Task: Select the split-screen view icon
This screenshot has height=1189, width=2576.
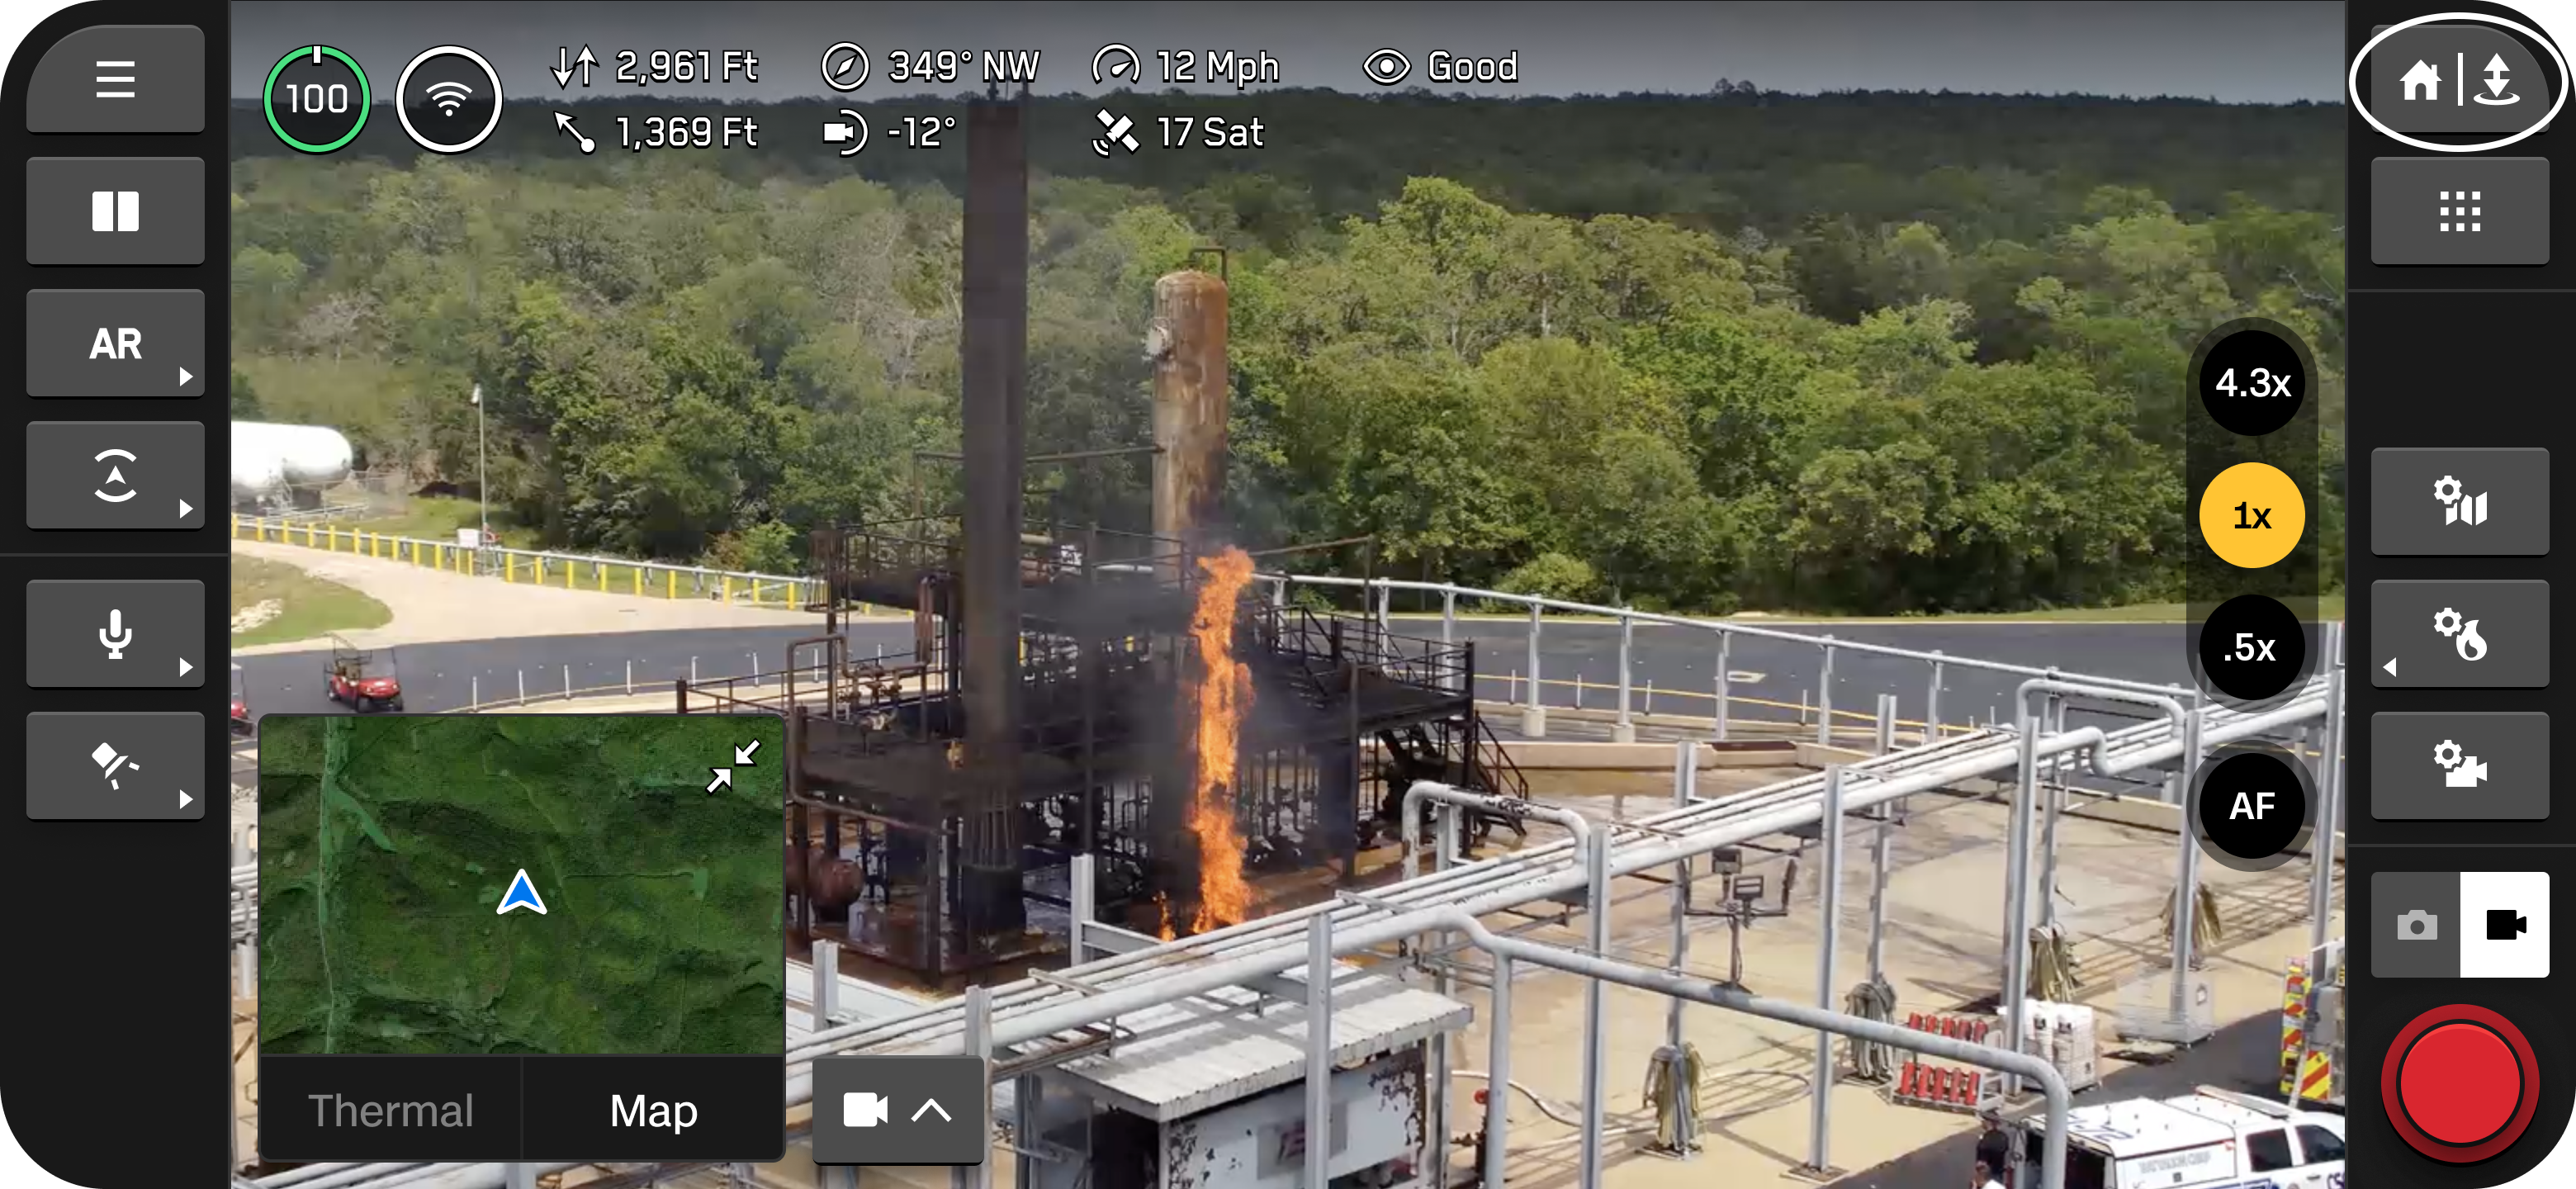Action: coord(115,211)
